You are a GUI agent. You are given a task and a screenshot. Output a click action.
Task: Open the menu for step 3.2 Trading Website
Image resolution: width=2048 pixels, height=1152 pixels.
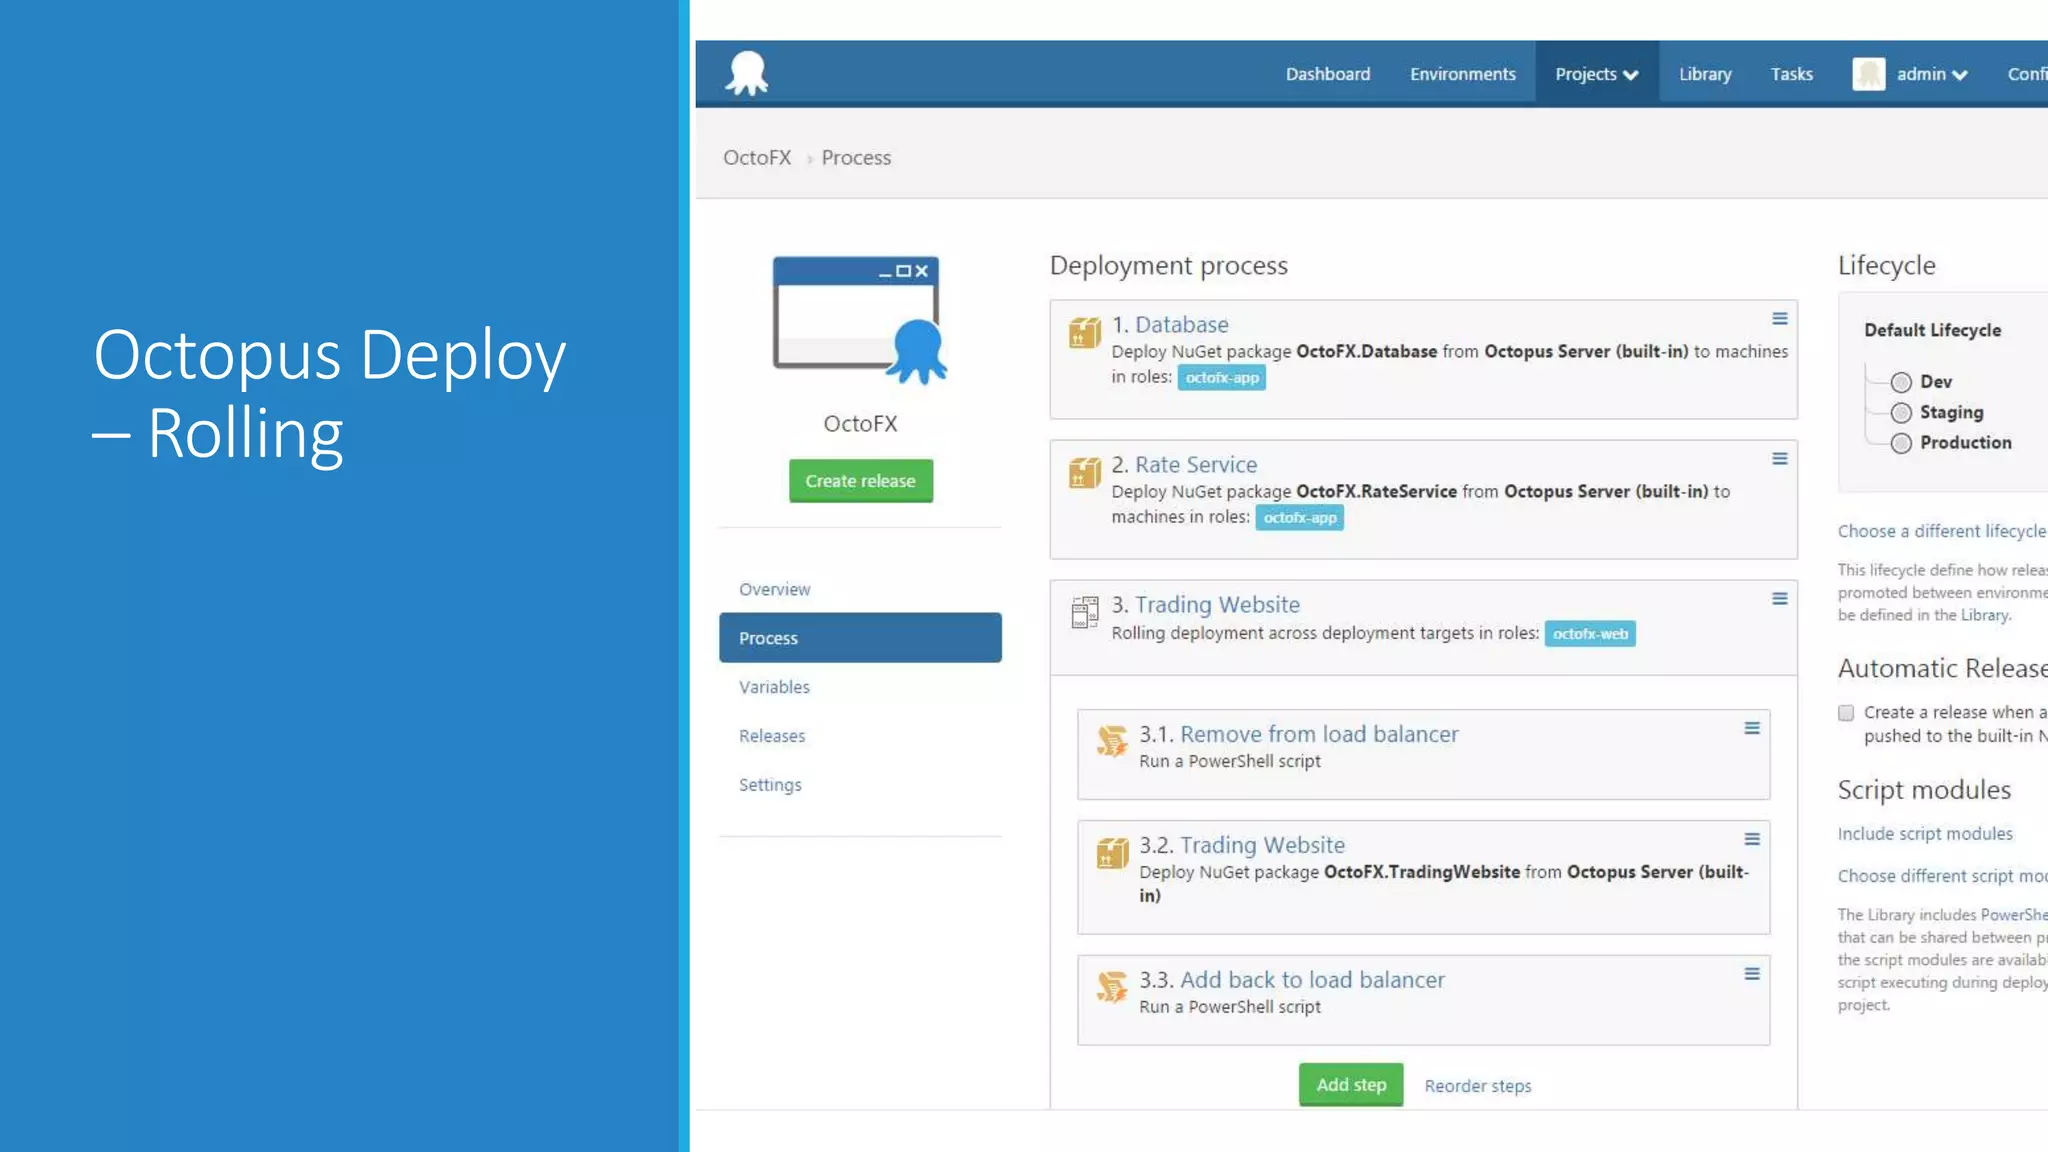(x=1752, y=840)
